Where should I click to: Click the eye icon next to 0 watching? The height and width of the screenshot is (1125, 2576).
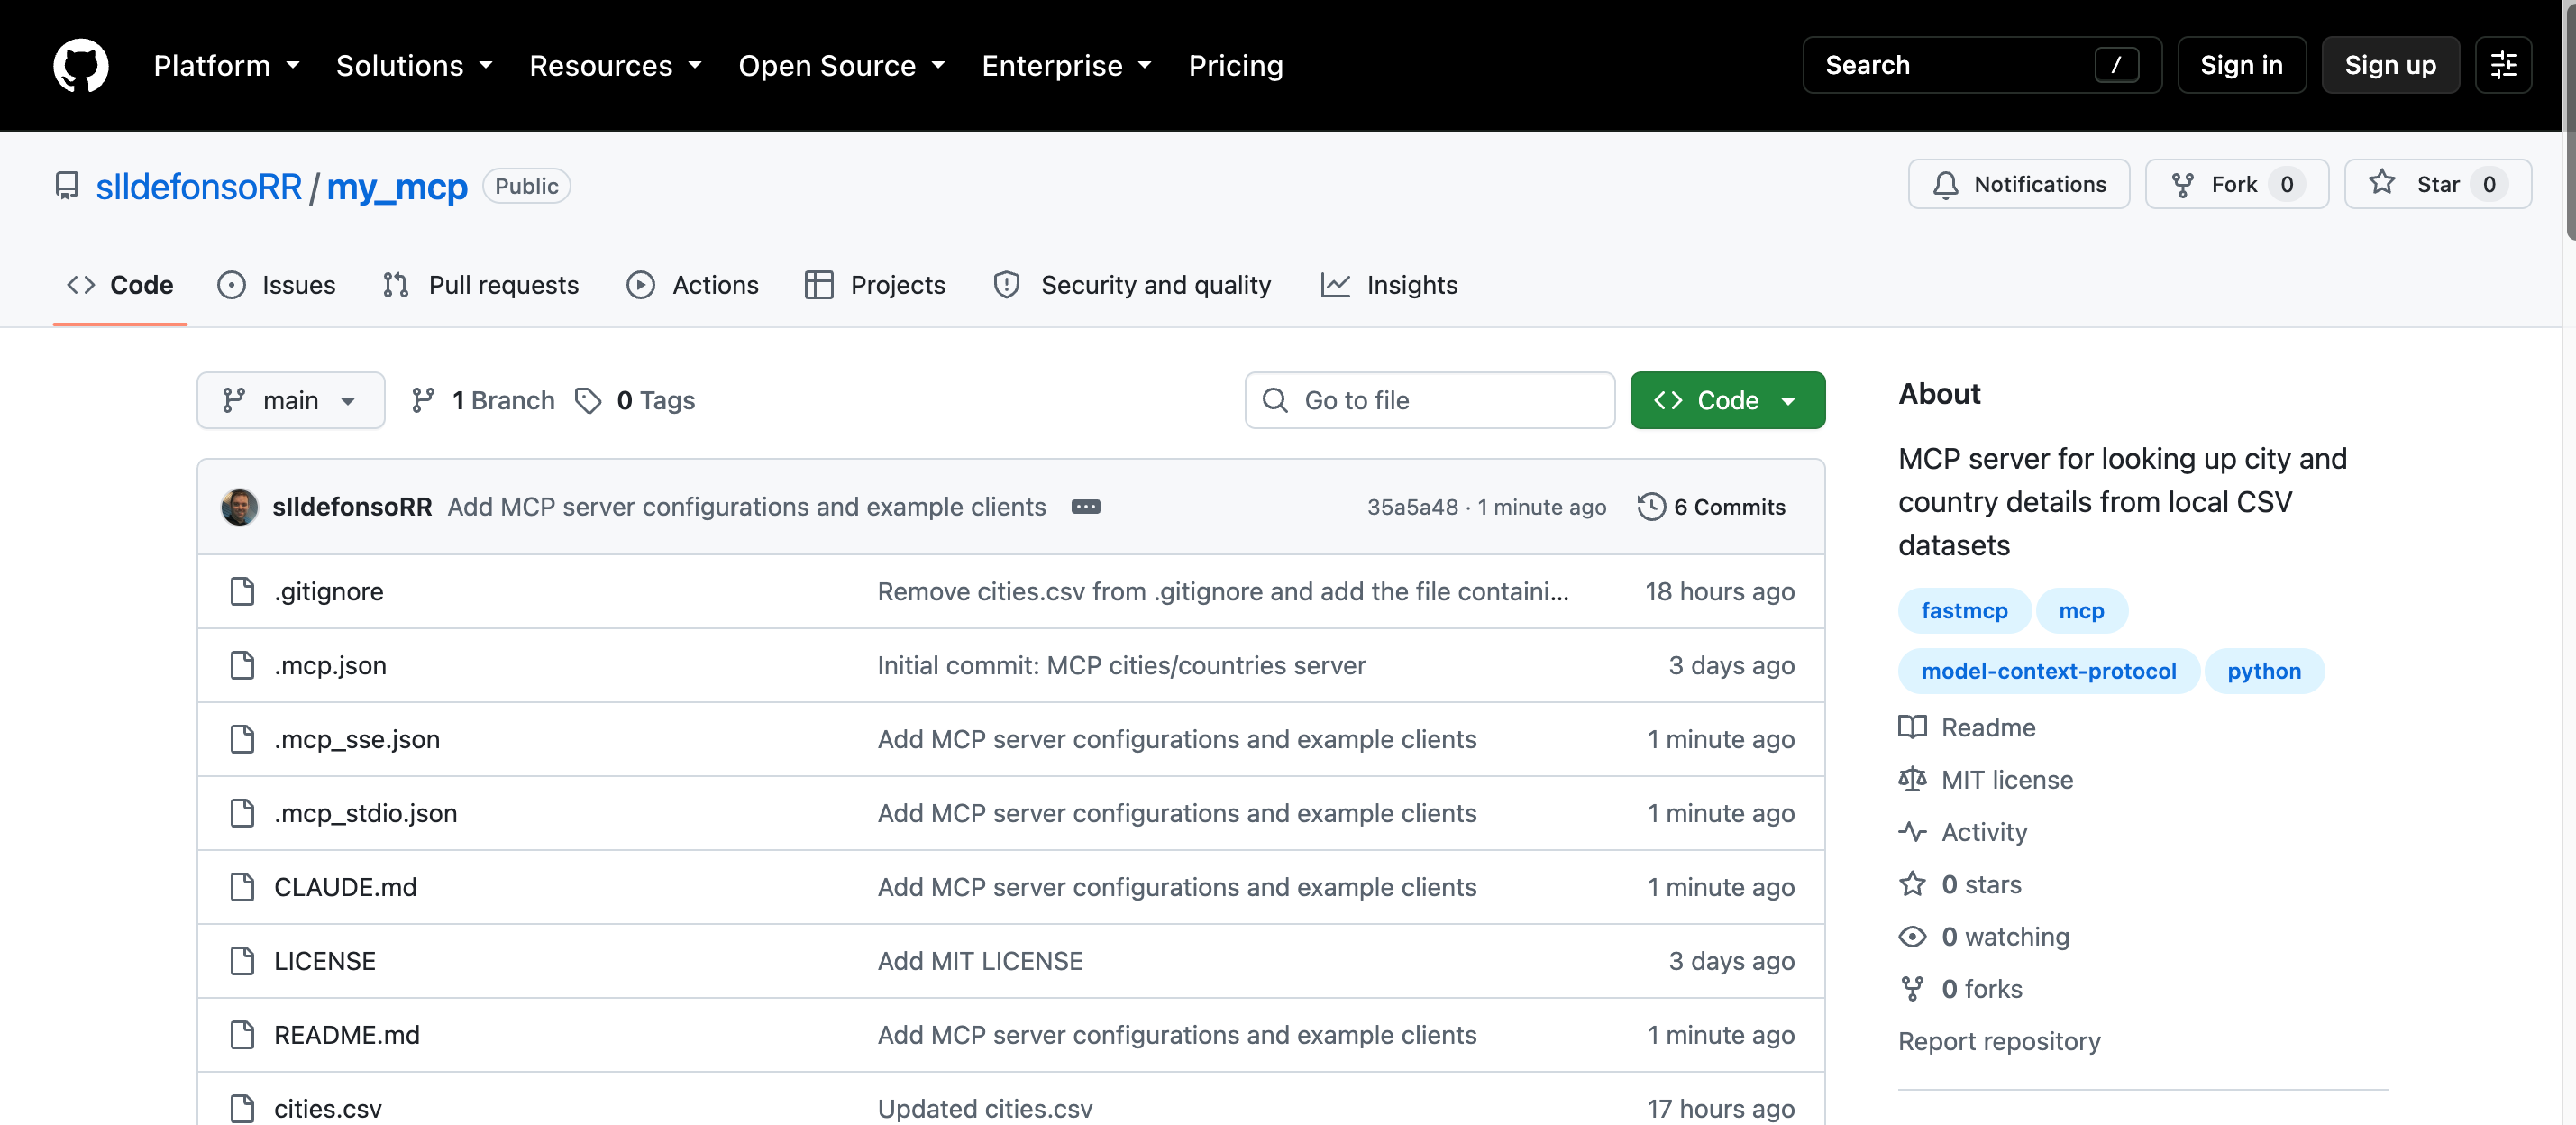click(x=1912, y=937)
